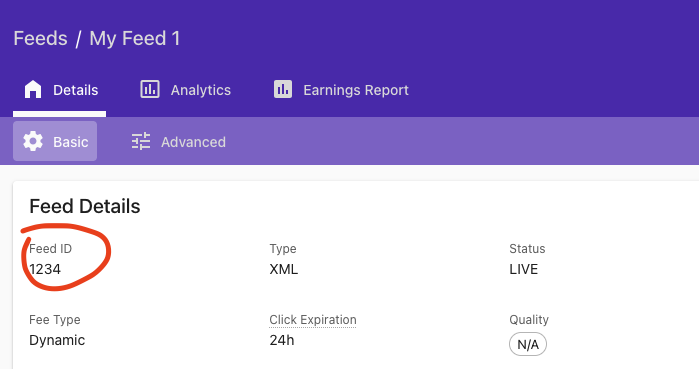Image resolution: width=699 pixels, height=369 pixels.
Task: Click the N/A quality badge
Action: 528,344
